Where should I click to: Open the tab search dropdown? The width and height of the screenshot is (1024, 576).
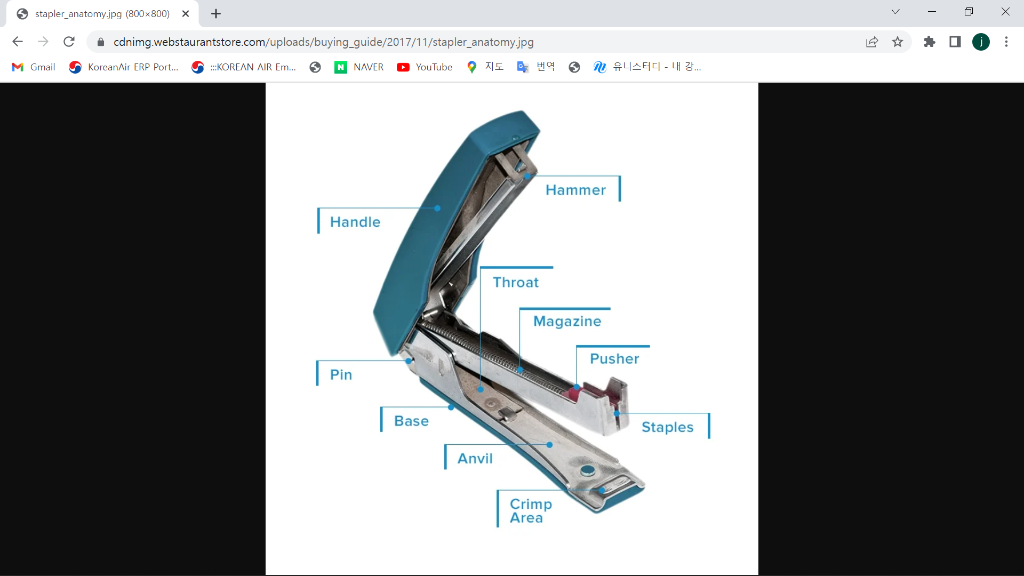pos(893,12)
